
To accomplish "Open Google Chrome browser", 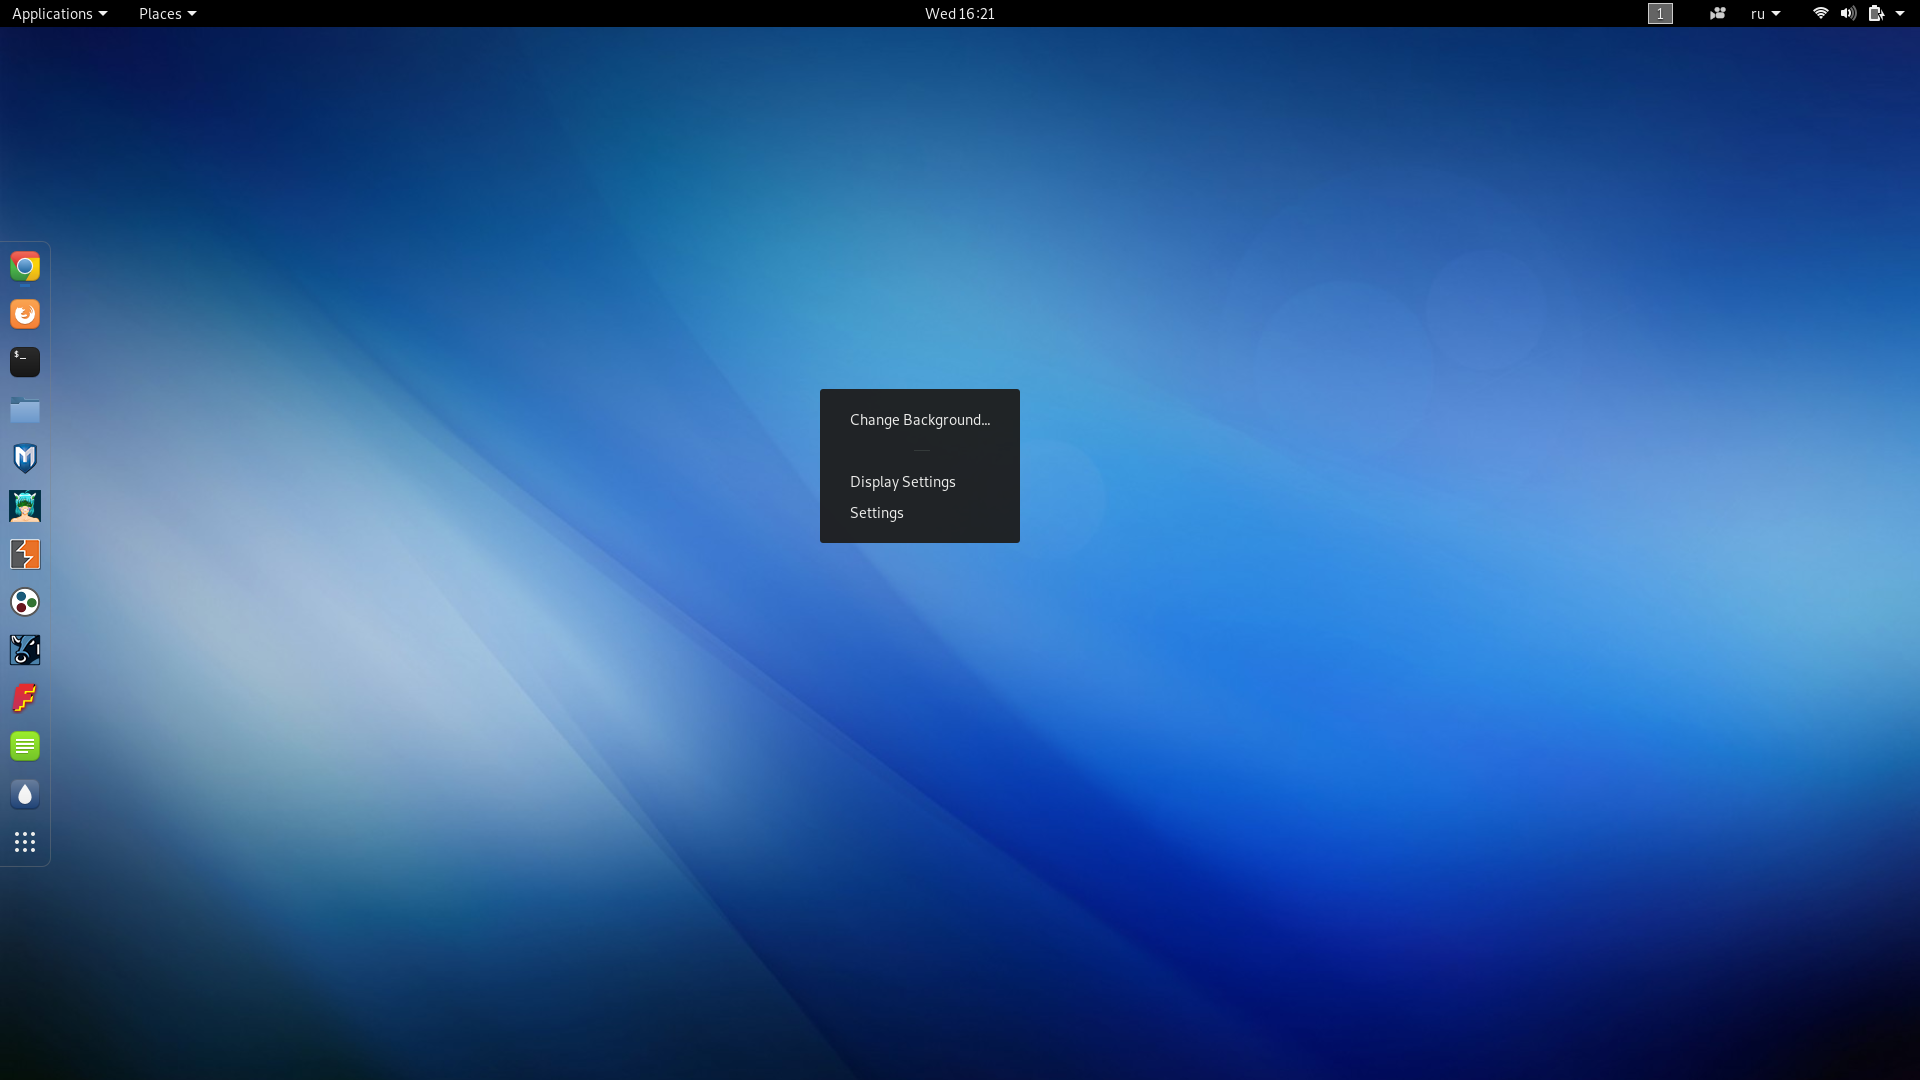I will click(24, 265).
